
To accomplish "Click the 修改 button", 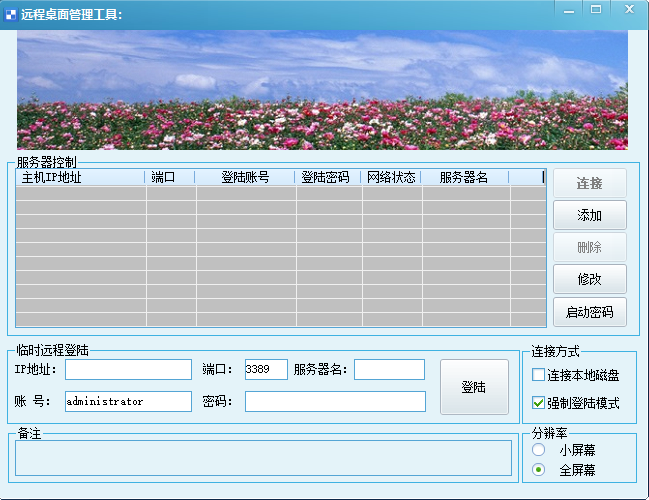I will [589, 279].
